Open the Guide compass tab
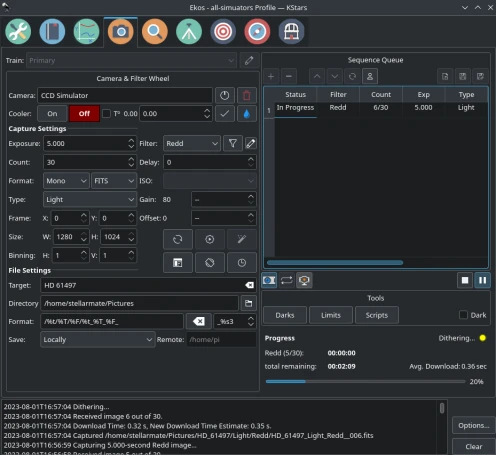The width and height of the screenshot is (496, 455). tap(257, 32)
